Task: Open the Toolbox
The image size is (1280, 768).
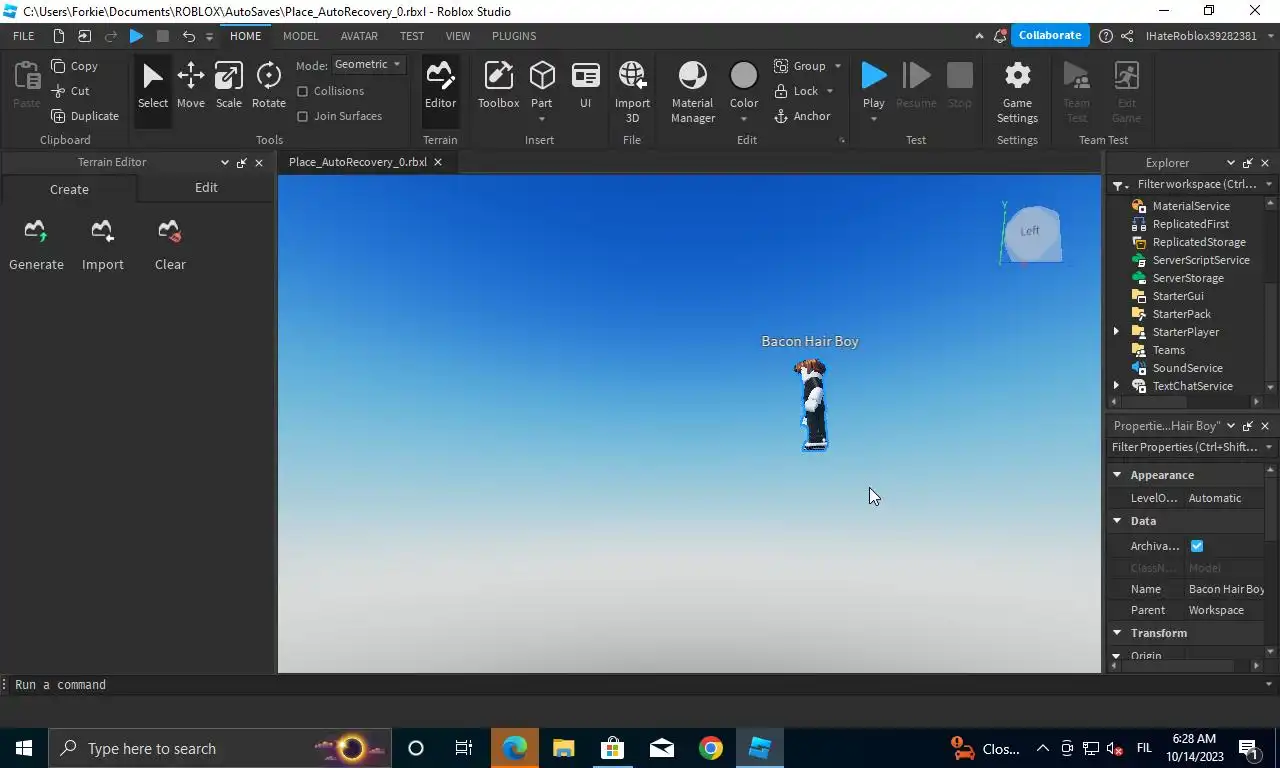Action: pyautogui.click(x=498, y=86)
